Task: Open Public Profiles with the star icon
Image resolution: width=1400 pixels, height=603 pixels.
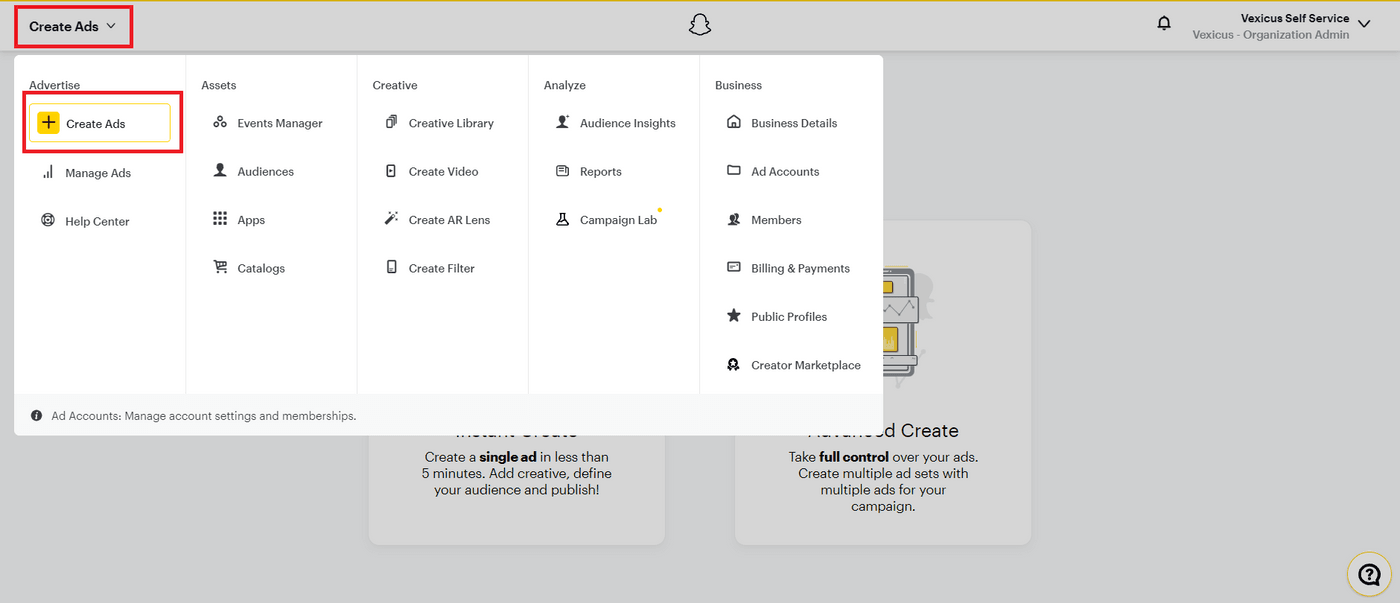Action: [789, 316]
